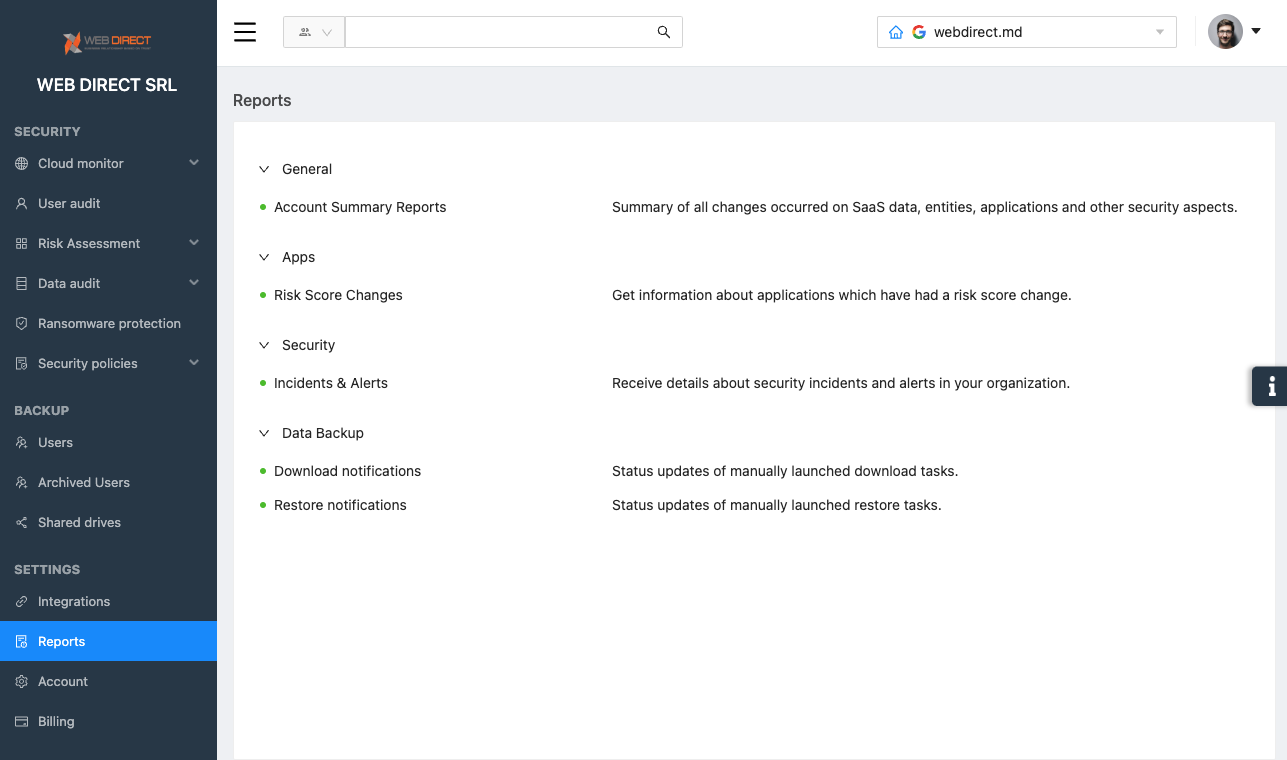
Task: Collapse the Data Backup reports section
Action: click(264, 433)
